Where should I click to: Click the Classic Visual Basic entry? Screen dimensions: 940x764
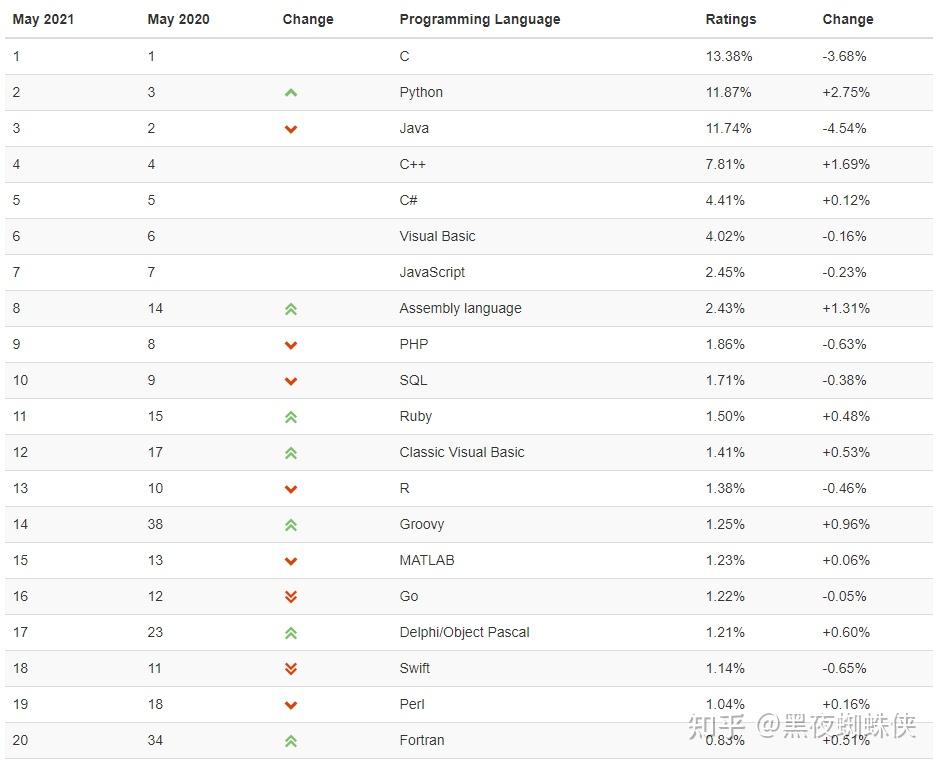pos(461,452)
